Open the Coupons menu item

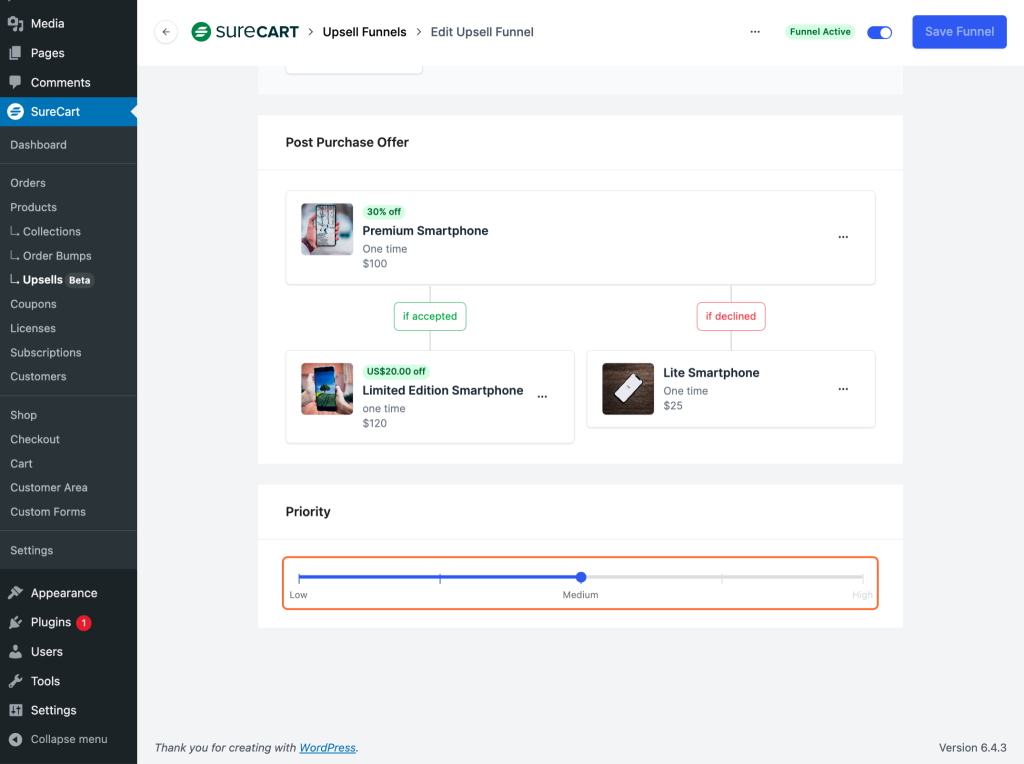[x=33, y=304]
